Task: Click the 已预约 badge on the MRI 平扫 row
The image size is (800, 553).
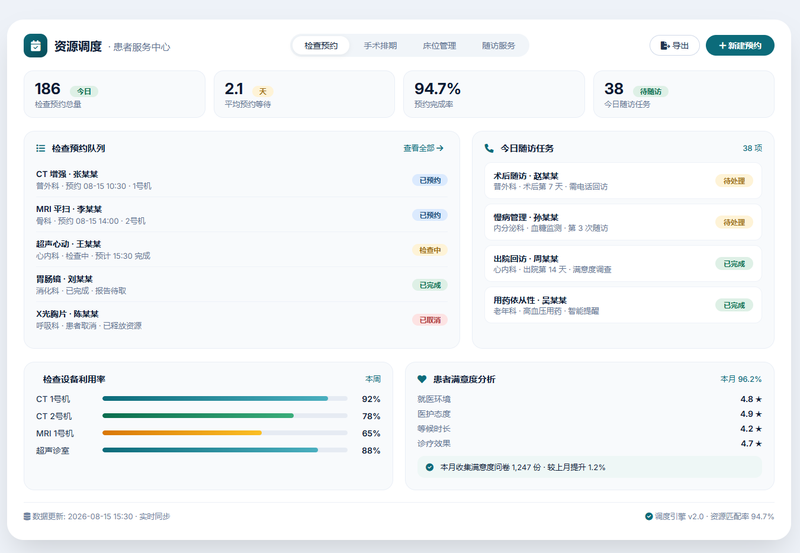Action: point(430,215)
